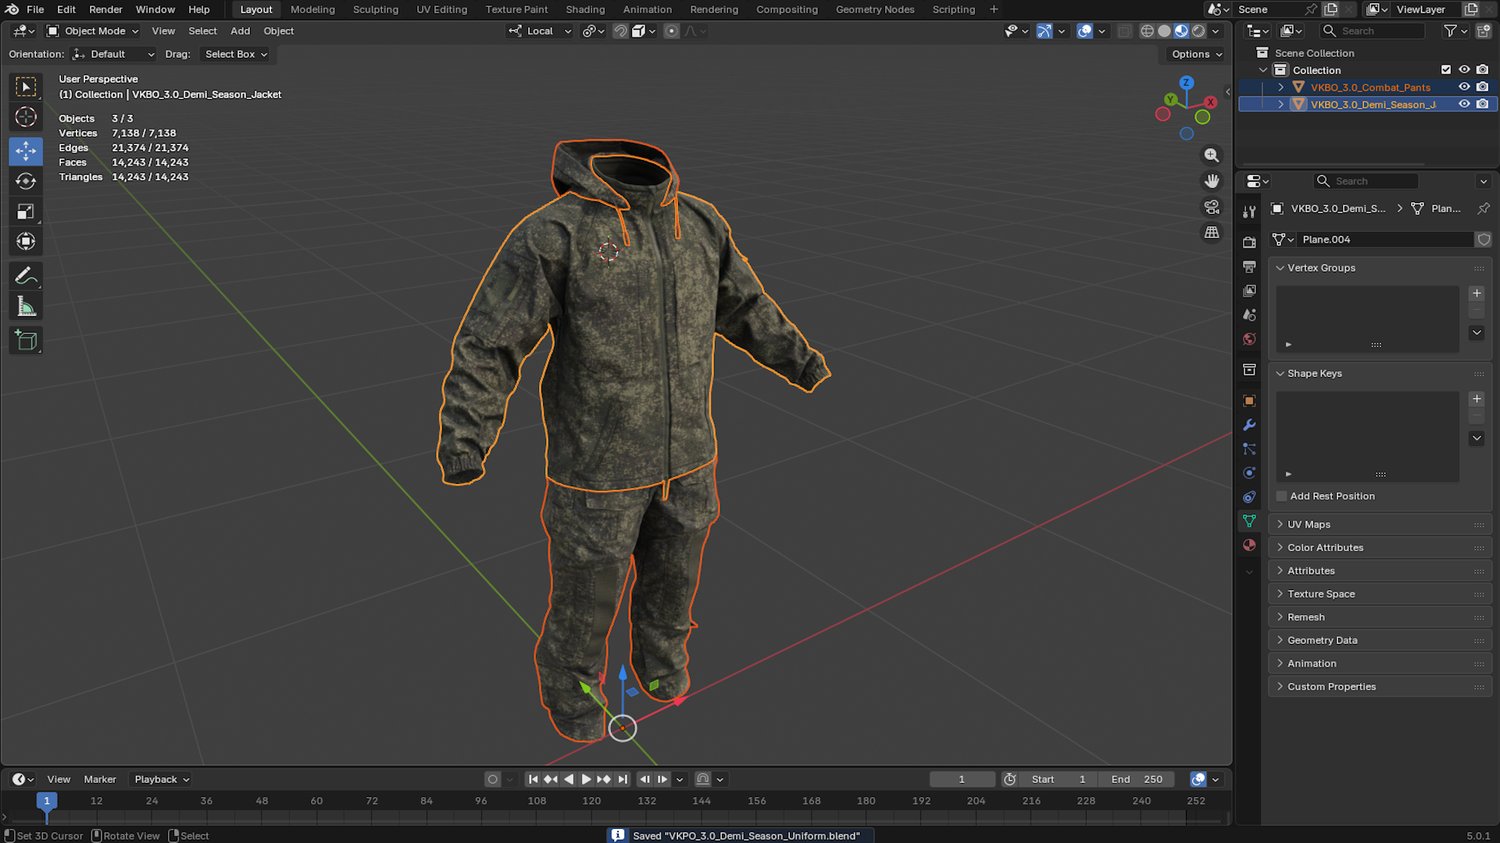This screenshot has height=843, width=1500.
Task: Click the End frame field in timeline
Action: (1137, 779)
